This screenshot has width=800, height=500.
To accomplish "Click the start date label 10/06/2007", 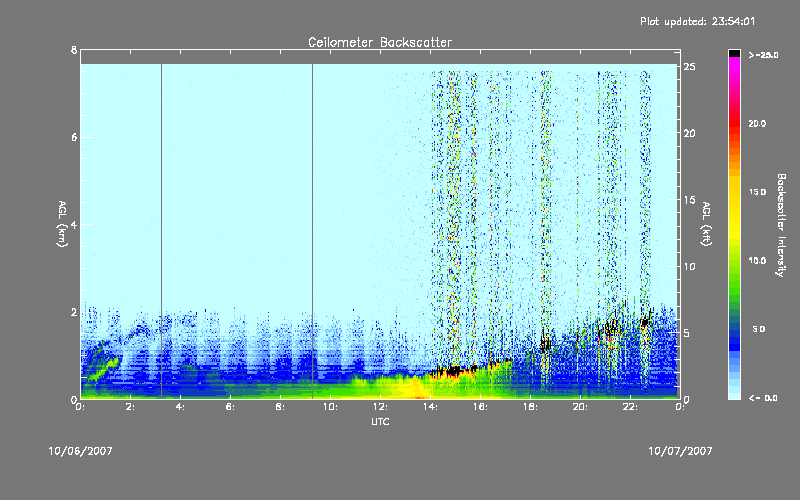I will 80,451.
